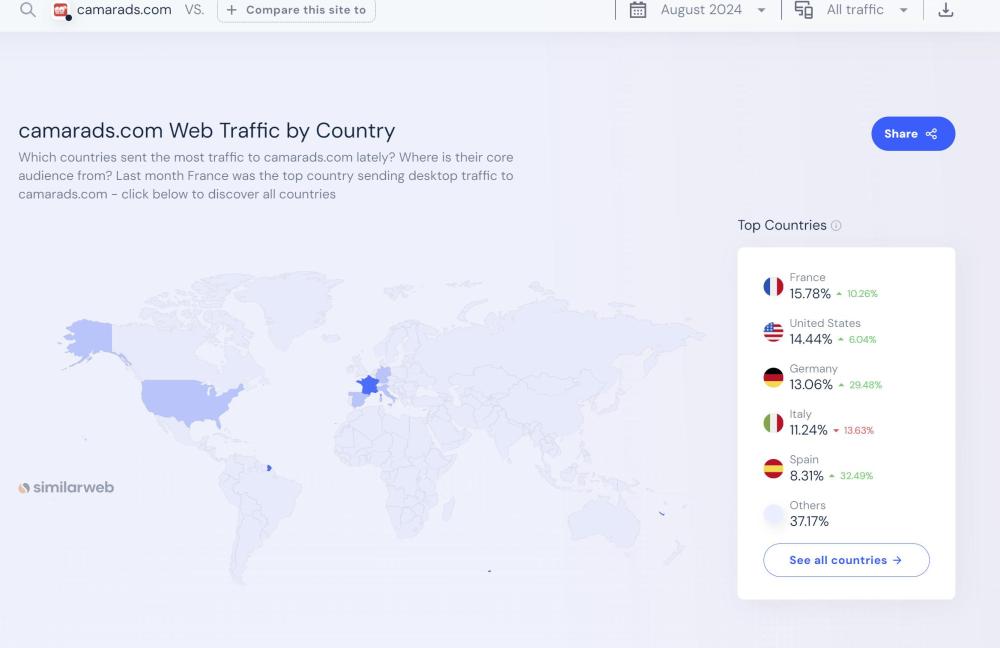
Task: Open the See all countries link
Action: click(x=846, y=560)
